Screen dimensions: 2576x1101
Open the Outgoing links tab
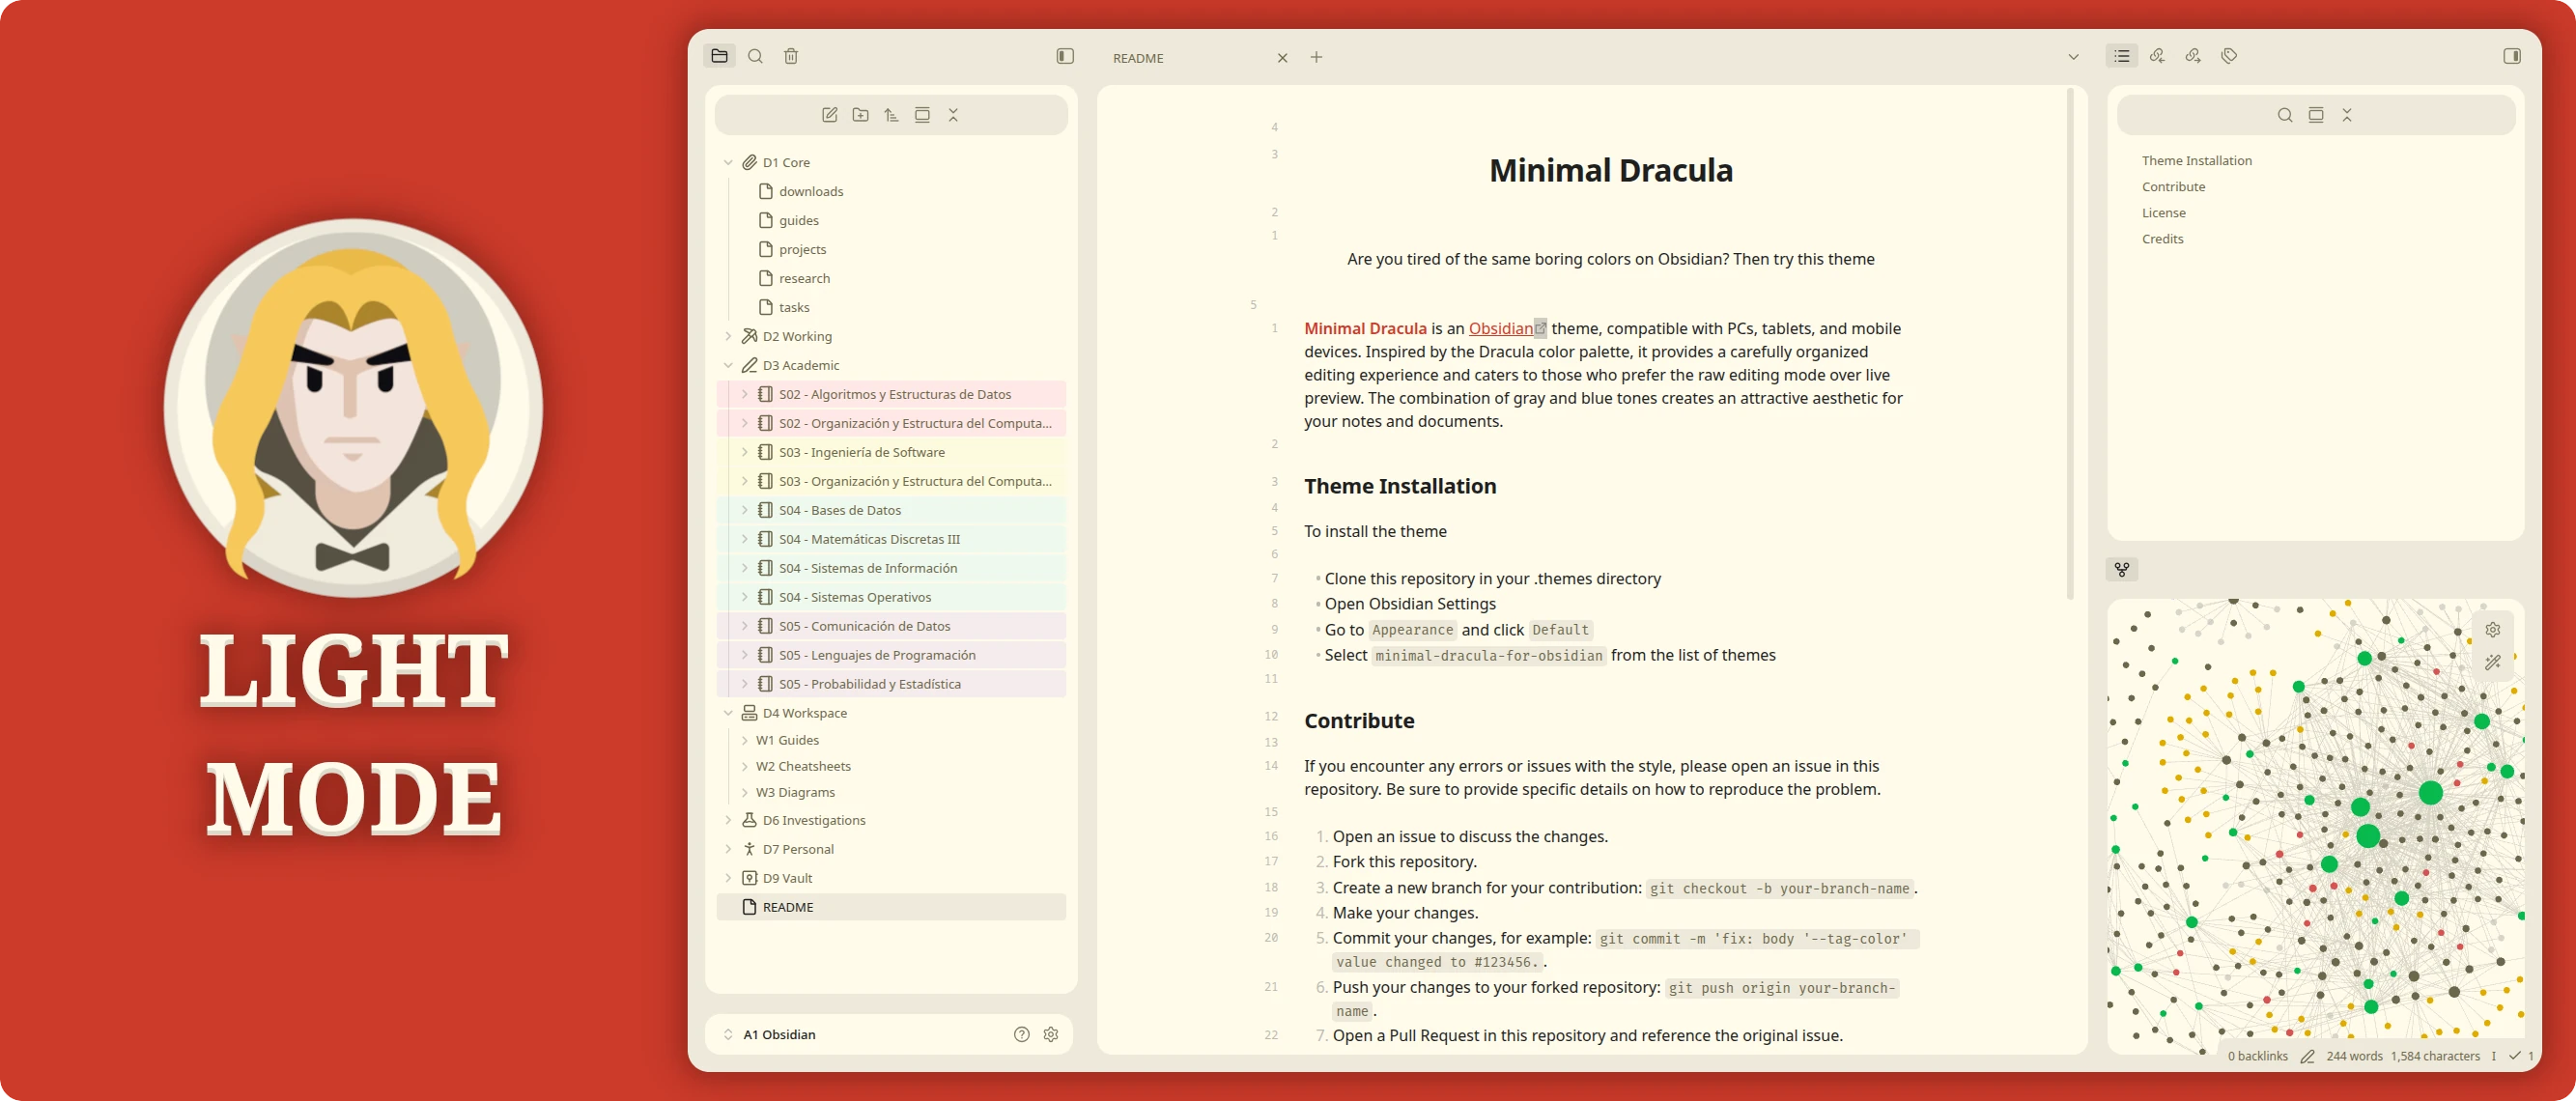(2193, 56)
